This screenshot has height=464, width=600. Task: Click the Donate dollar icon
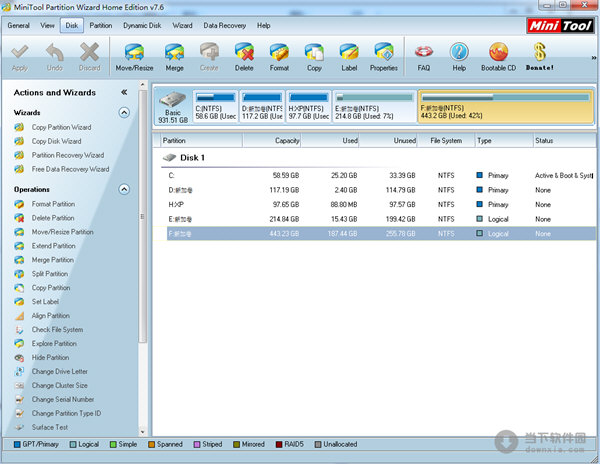(540, 52)
